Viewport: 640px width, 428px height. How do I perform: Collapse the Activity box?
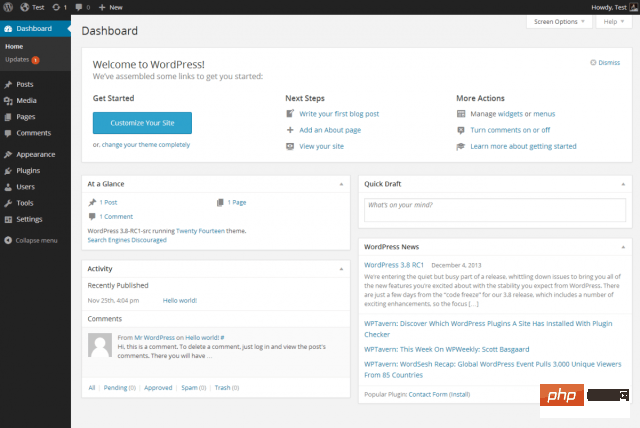pyautogui.click(x=341, y=269)
